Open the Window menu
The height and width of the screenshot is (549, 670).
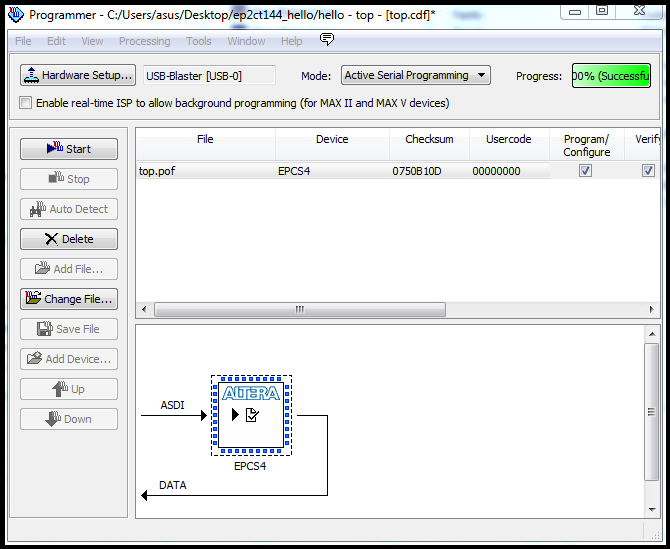click(x=246, y=41)
